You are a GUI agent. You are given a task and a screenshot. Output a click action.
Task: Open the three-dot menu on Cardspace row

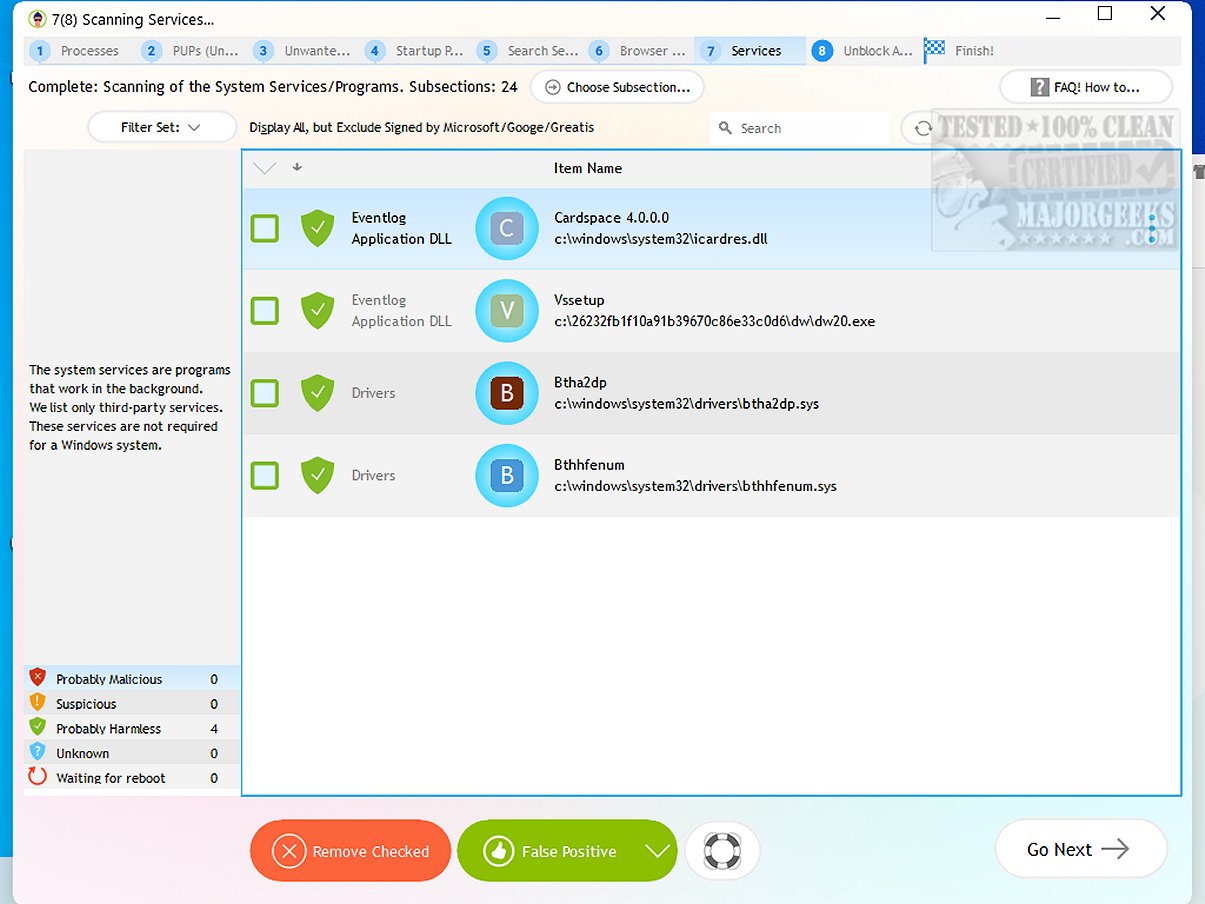click(1152, 229)
